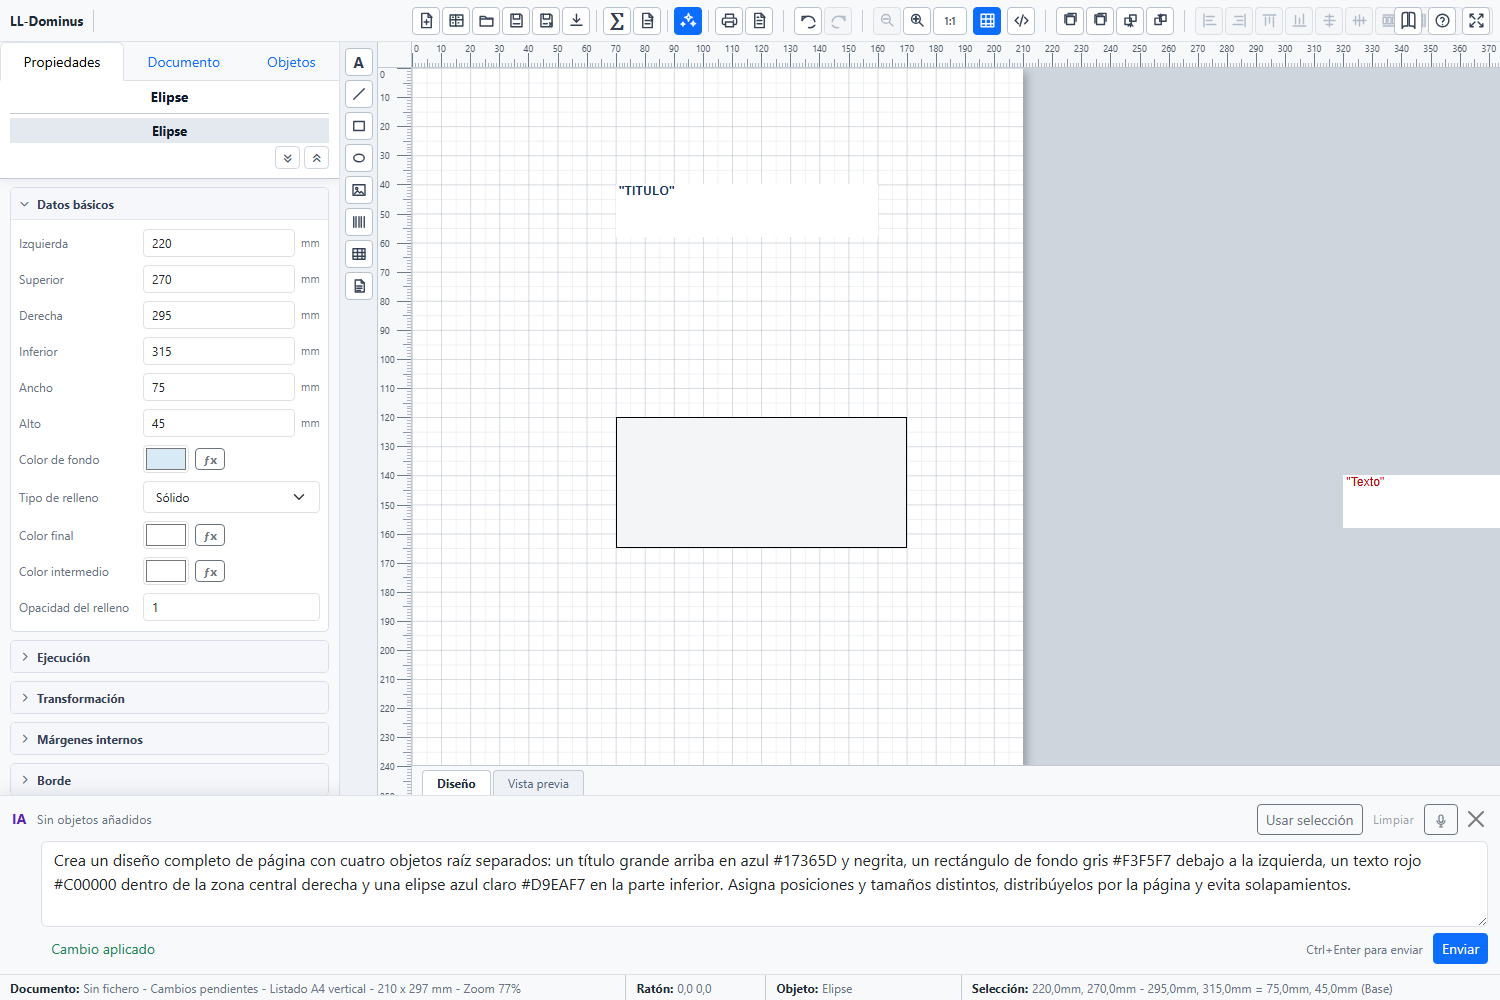Select the Text tool (A icon)
This screenshot has height=1000, width=1500.
[x=359, y=62]
